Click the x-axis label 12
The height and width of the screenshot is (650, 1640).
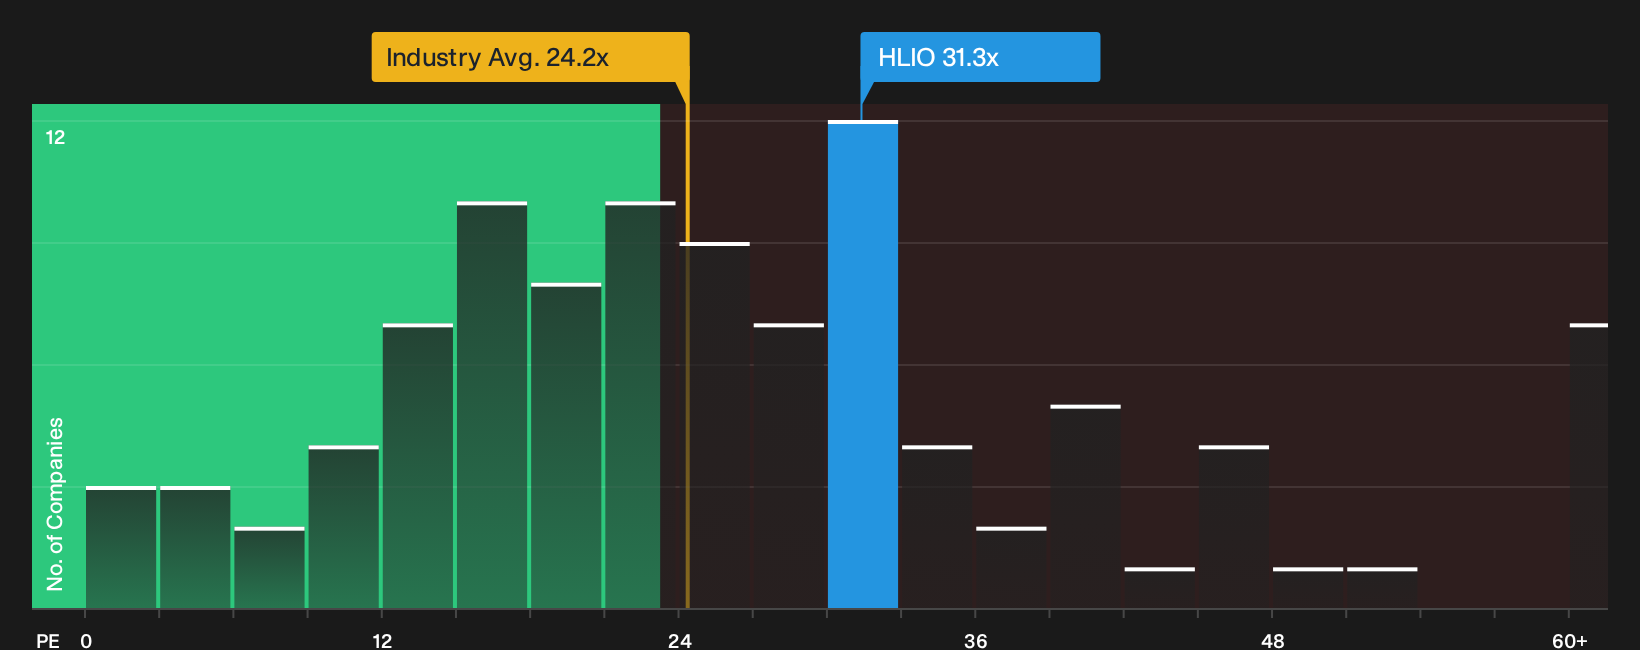point(382,640)
